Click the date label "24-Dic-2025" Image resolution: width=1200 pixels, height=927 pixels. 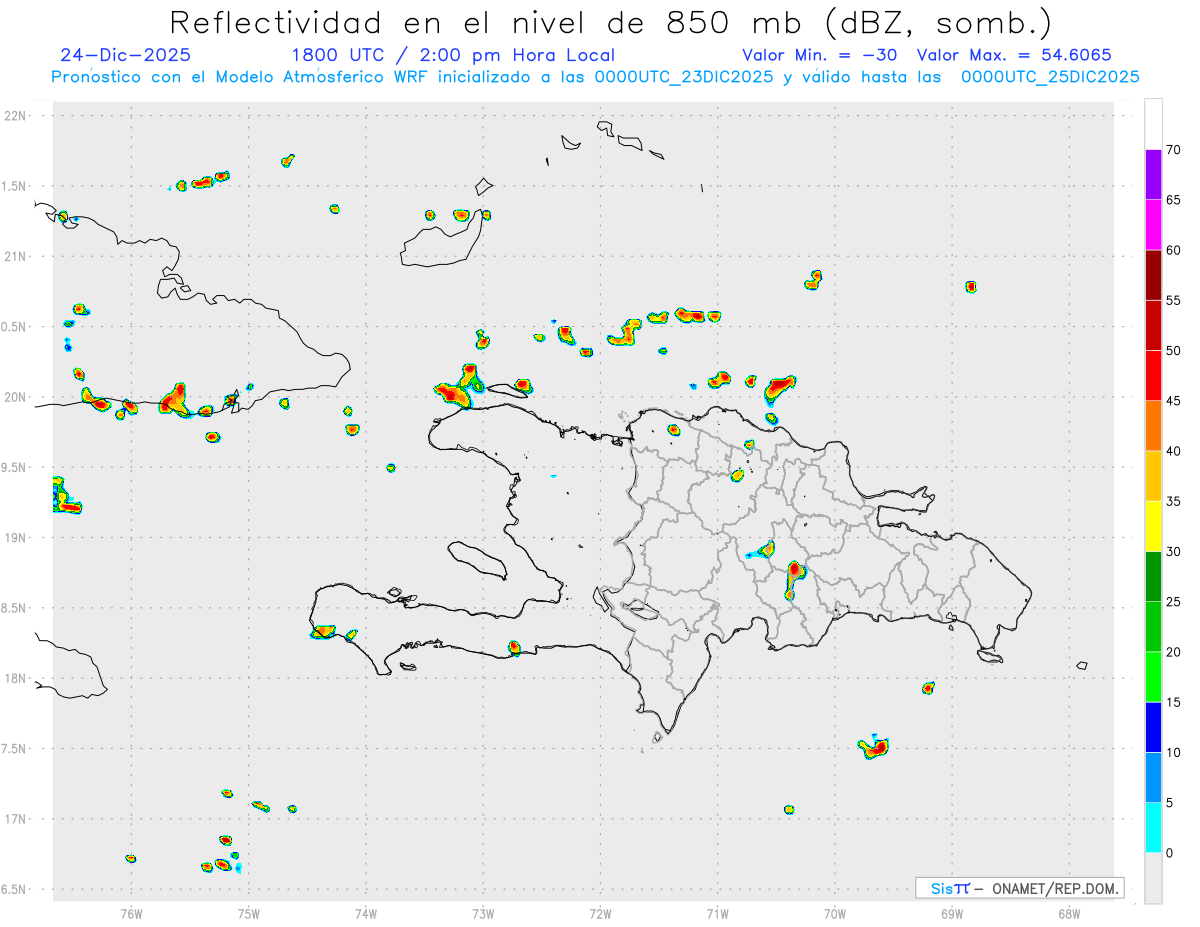click(125, 55)
